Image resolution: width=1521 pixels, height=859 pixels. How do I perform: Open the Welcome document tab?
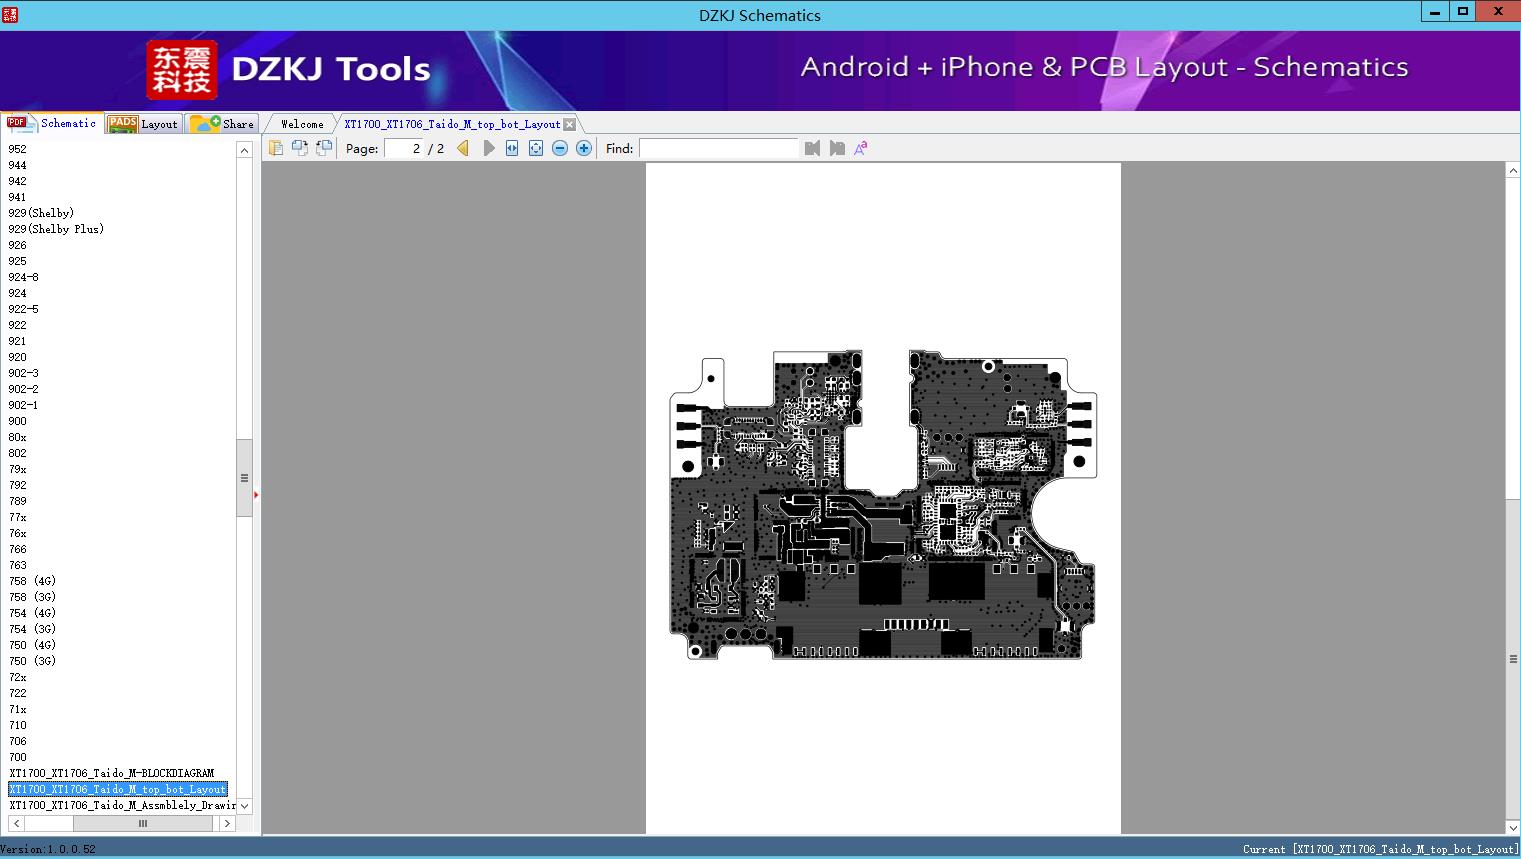[x=302, y=124]
